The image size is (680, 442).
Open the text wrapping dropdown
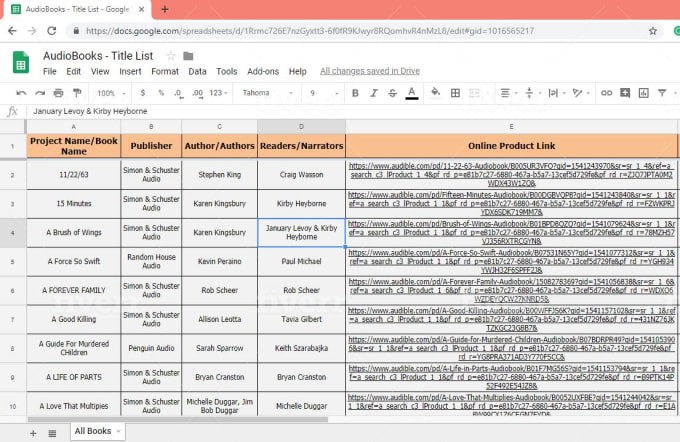click(x=557, y=93)
